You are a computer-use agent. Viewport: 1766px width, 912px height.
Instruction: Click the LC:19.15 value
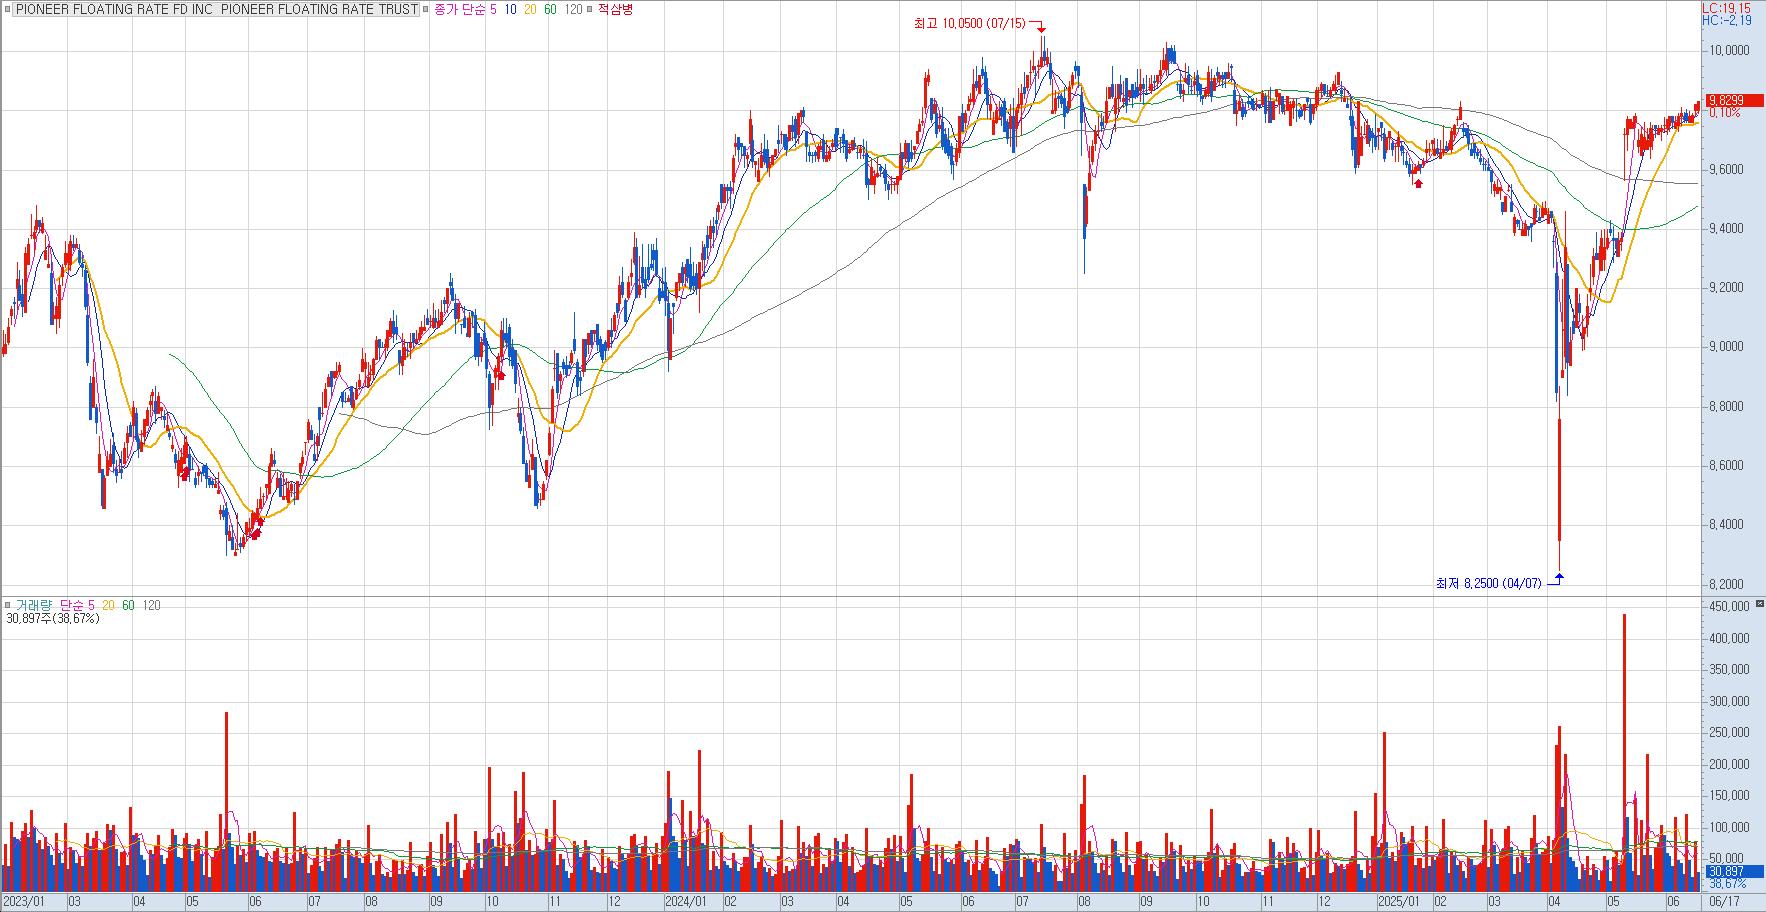[x=1726, y=7]
